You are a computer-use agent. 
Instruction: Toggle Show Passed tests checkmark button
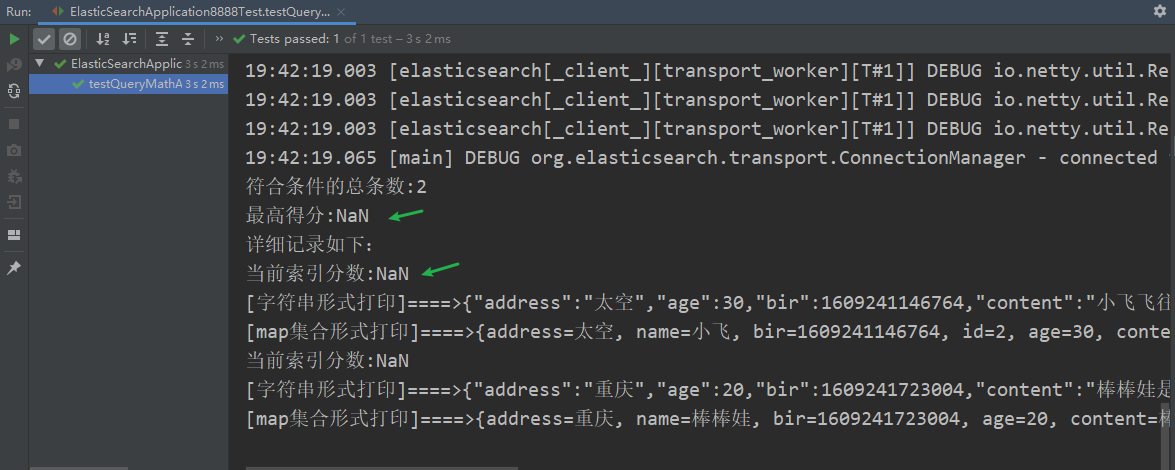[x=44, y=39]
